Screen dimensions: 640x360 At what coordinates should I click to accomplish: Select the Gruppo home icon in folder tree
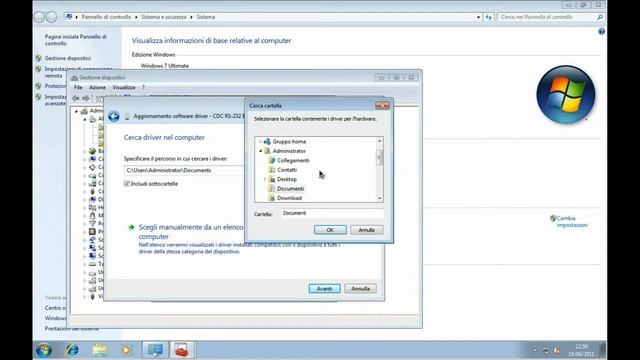tap(267, 142)
